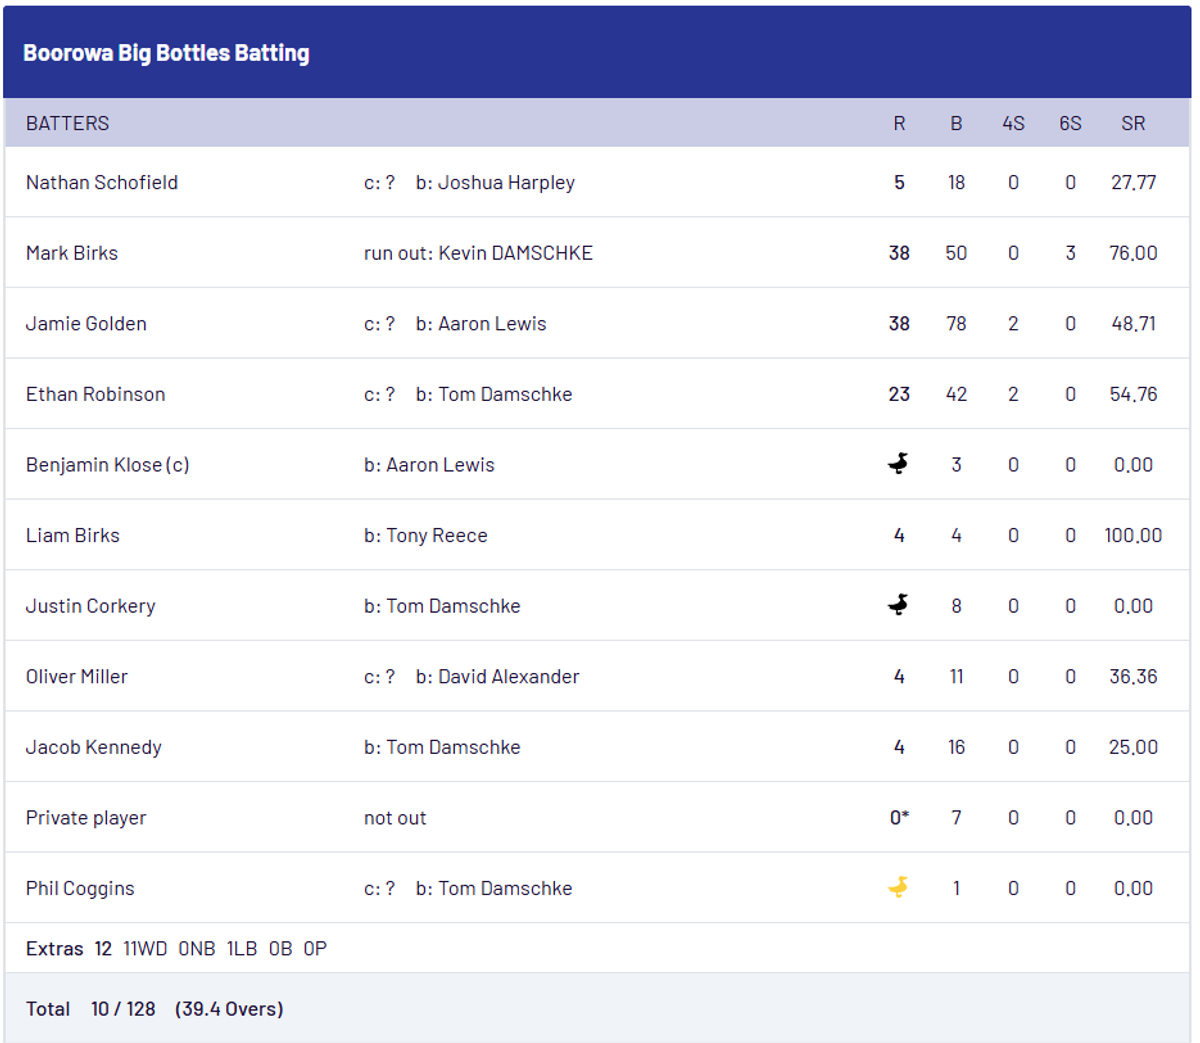Click run out fielder Kevin DAMSCHKE

click(515, 253)
